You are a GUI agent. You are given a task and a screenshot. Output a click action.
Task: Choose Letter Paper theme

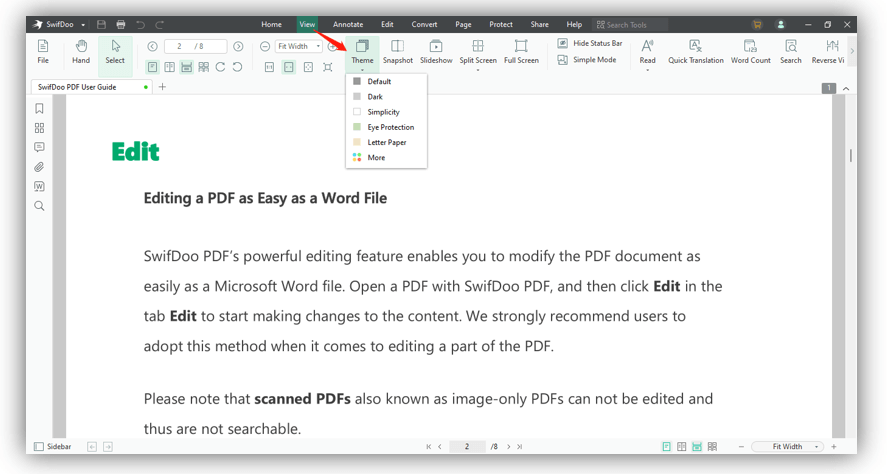click(x=386, y=143)
